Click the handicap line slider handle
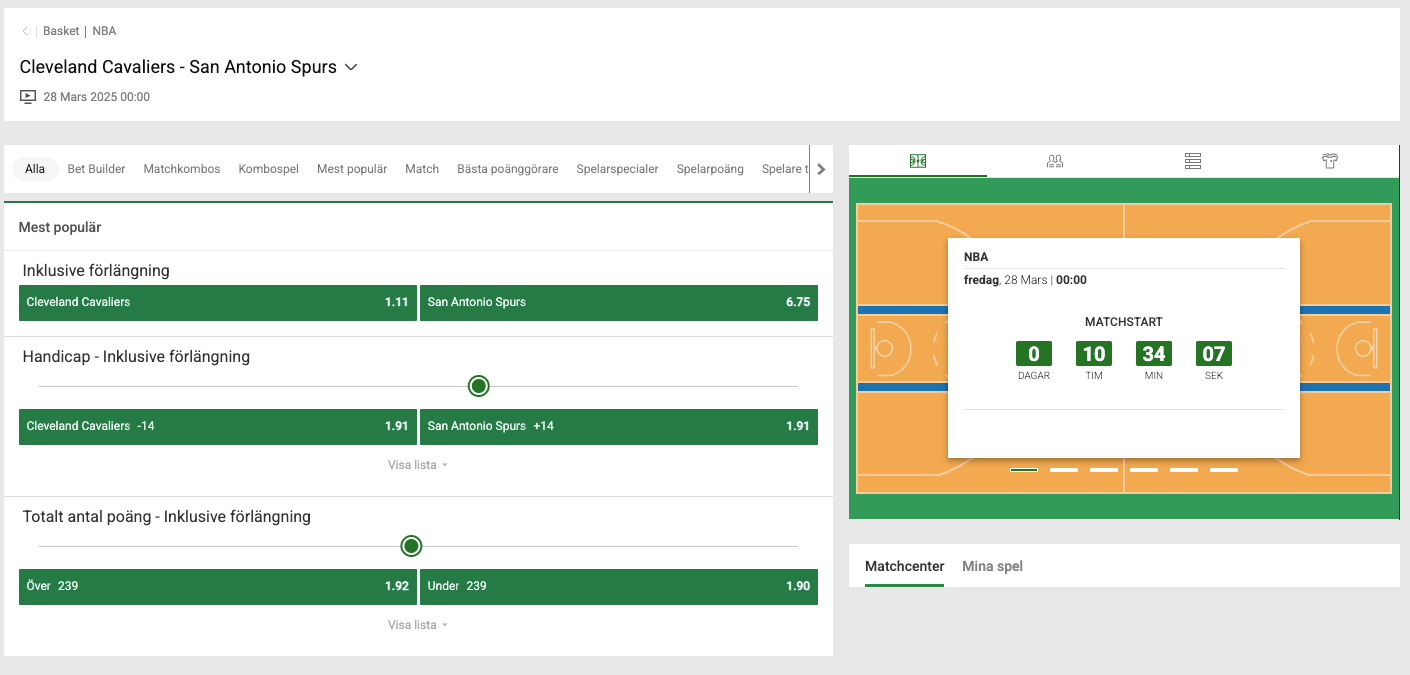 [478, 386]
